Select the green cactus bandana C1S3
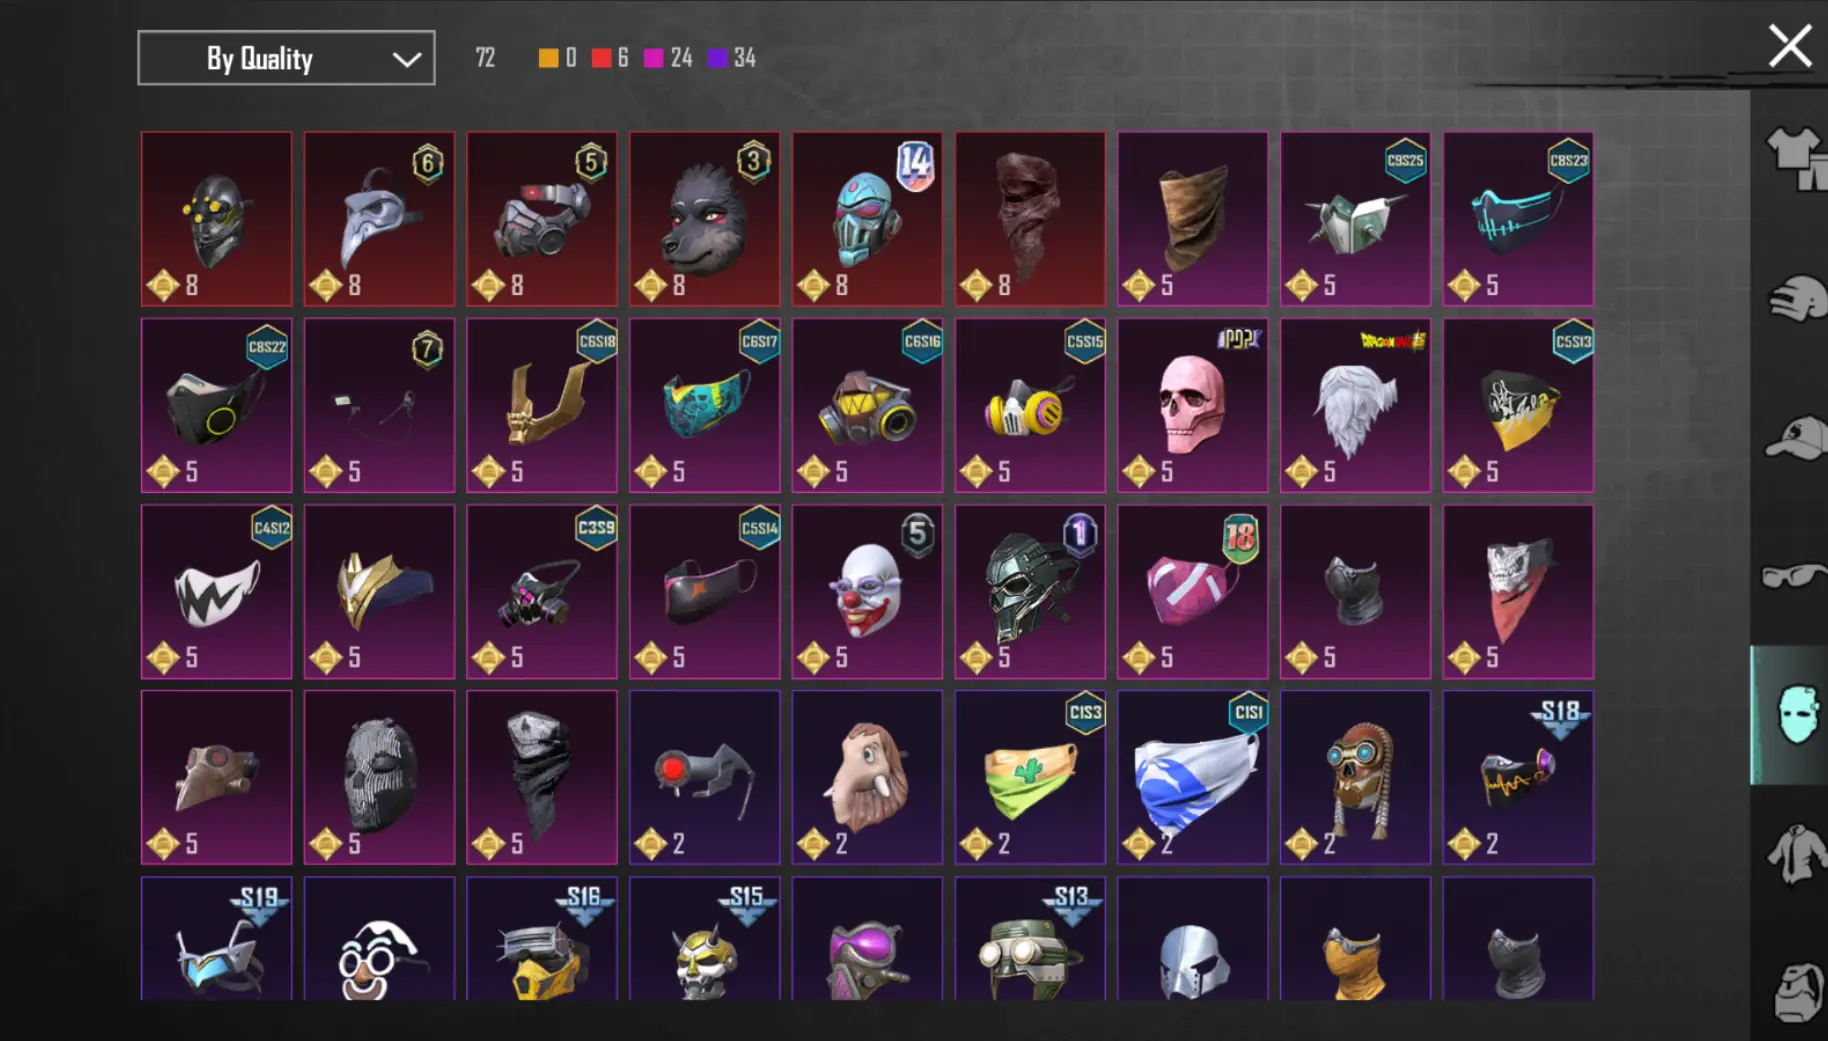 coord(1030,777)
